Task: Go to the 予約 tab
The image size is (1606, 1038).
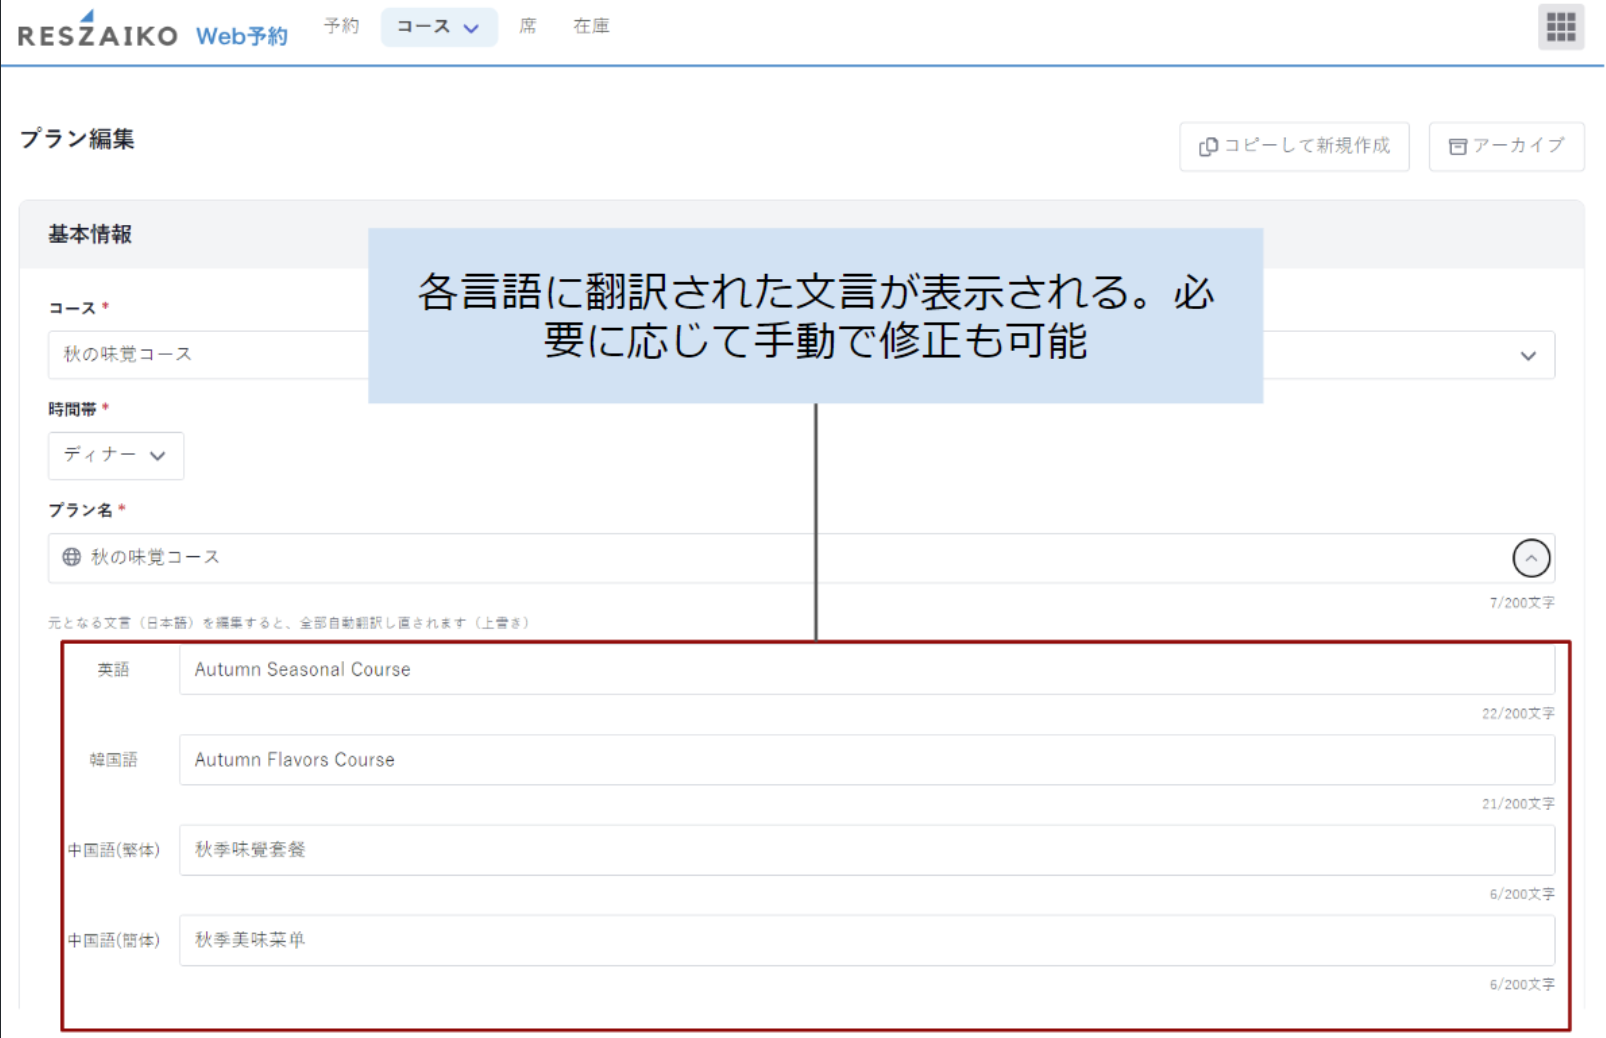Action: (x=341, y=26)
